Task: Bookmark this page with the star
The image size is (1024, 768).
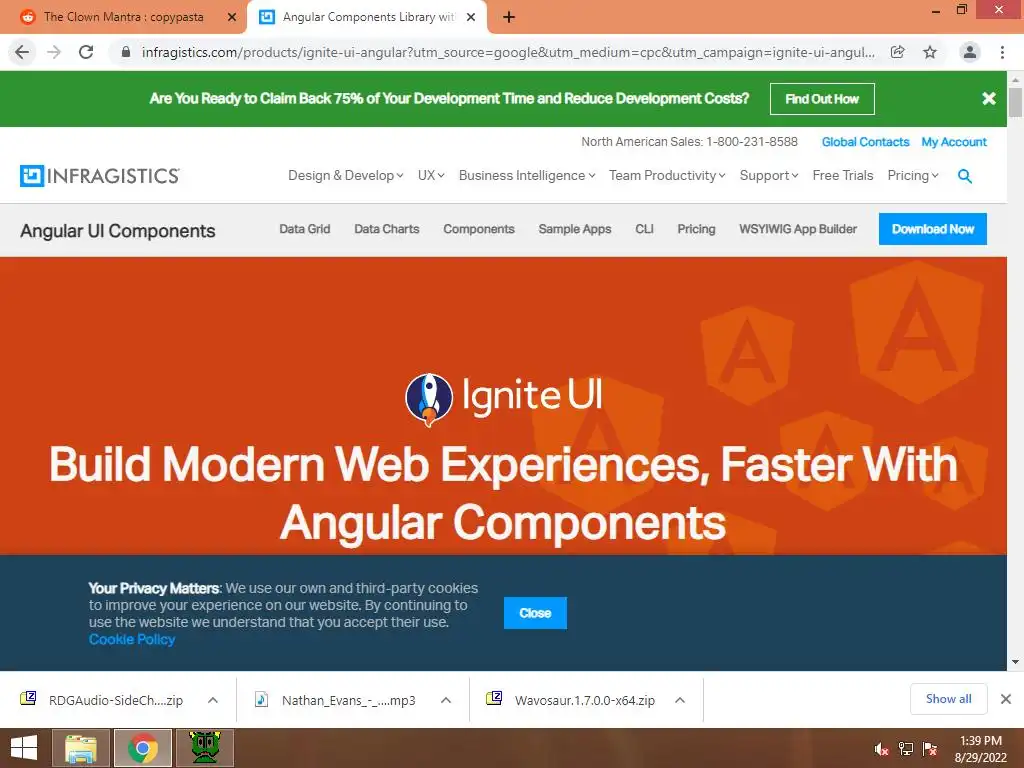Action: (x=930, y=52)
